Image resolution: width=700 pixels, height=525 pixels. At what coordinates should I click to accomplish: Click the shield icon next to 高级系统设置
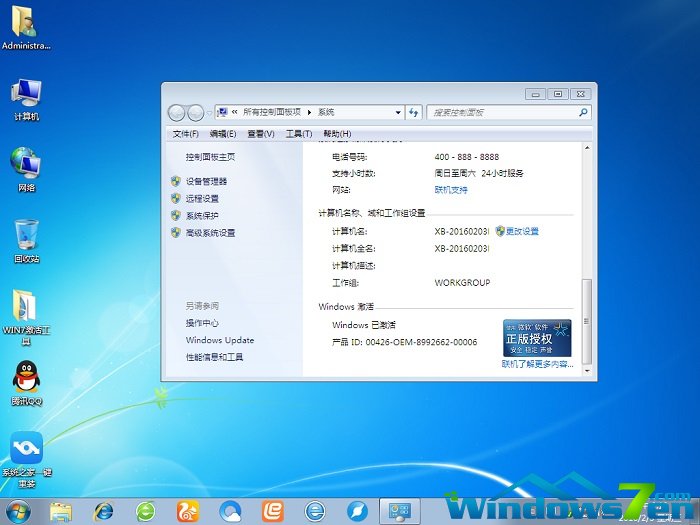coord(176,233)
